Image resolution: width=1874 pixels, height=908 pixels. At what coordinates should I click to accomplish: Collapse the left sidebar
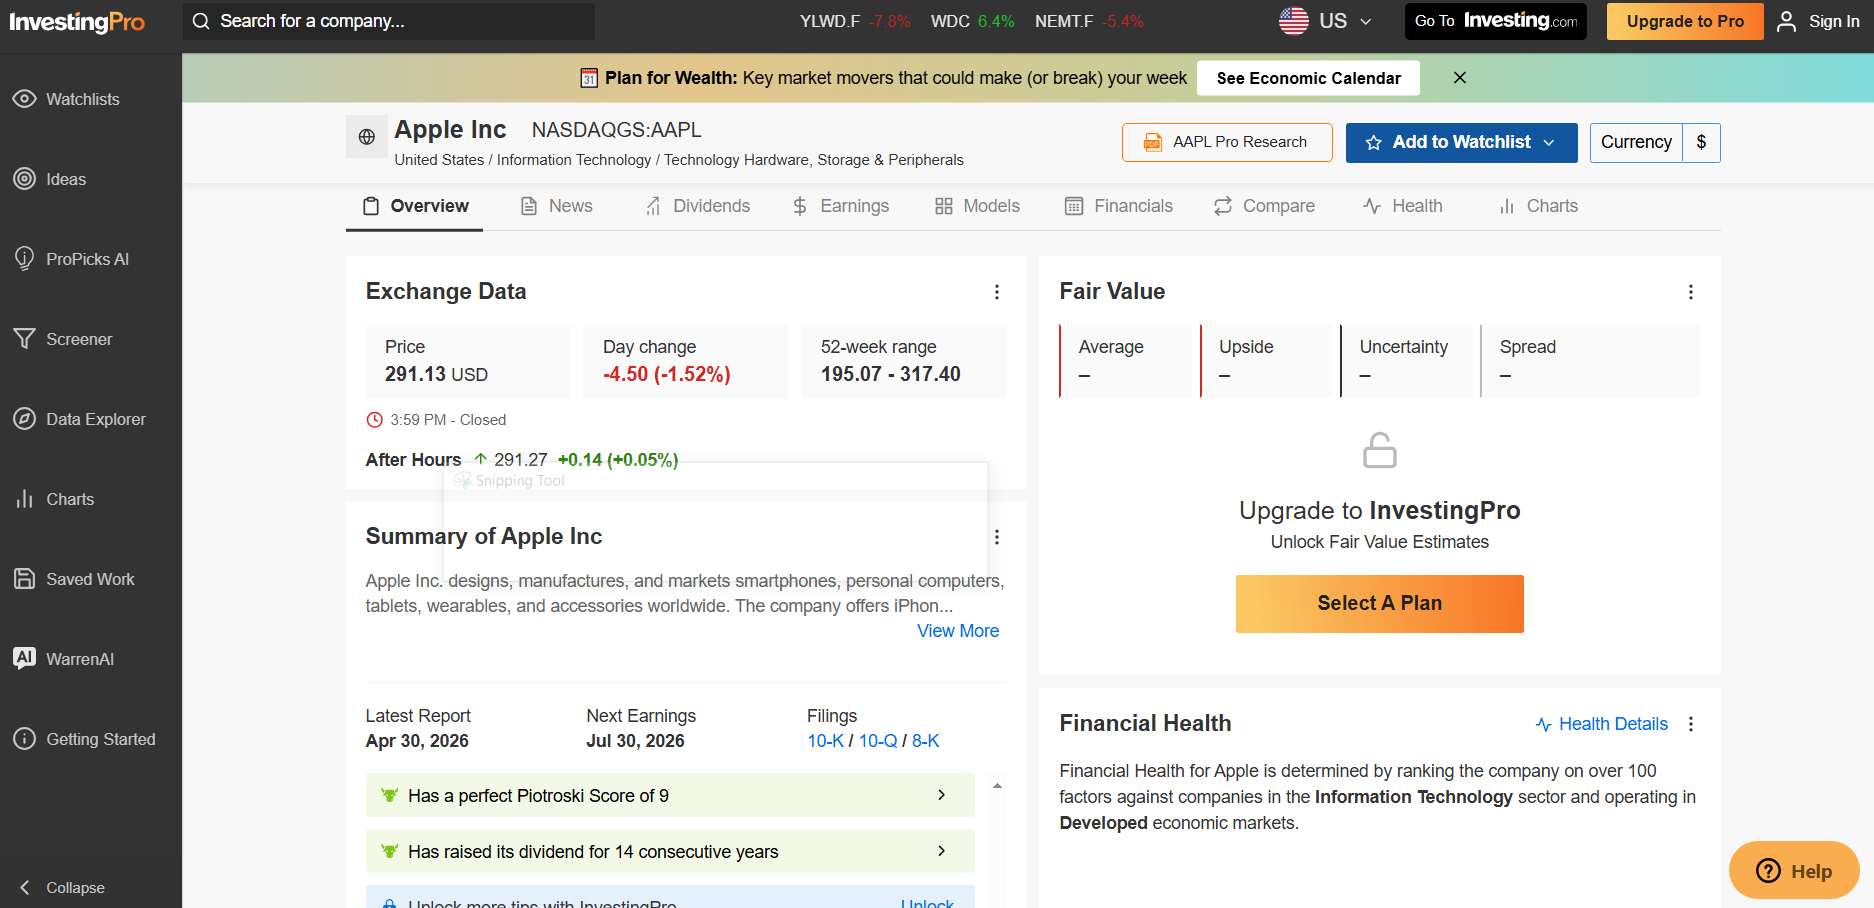[62, 888]
